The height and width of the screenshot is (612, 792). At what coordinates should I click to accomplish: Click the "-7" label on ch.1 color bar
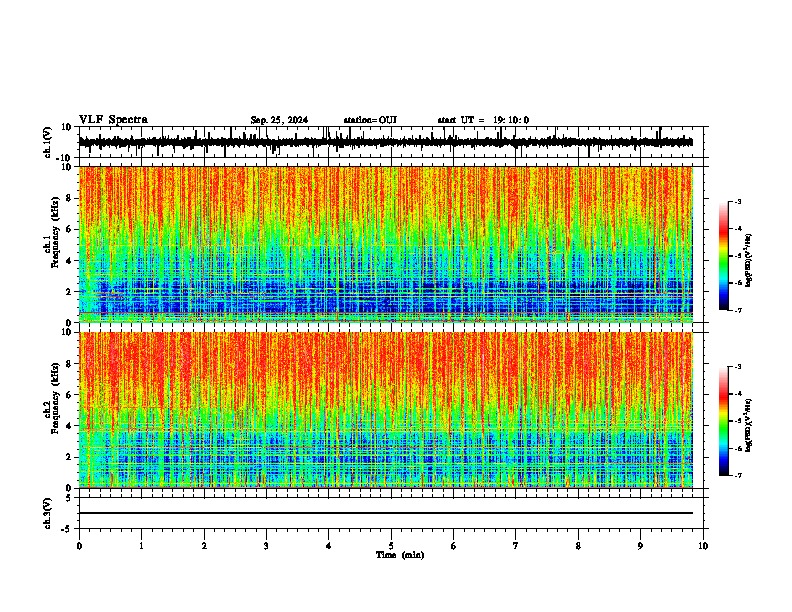point(737,310)
